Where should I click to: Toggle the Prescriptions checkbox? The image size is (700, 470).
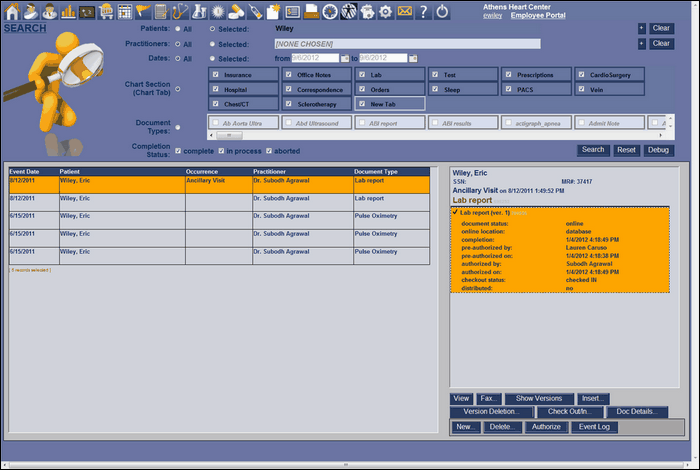click(x=508, y=75)
